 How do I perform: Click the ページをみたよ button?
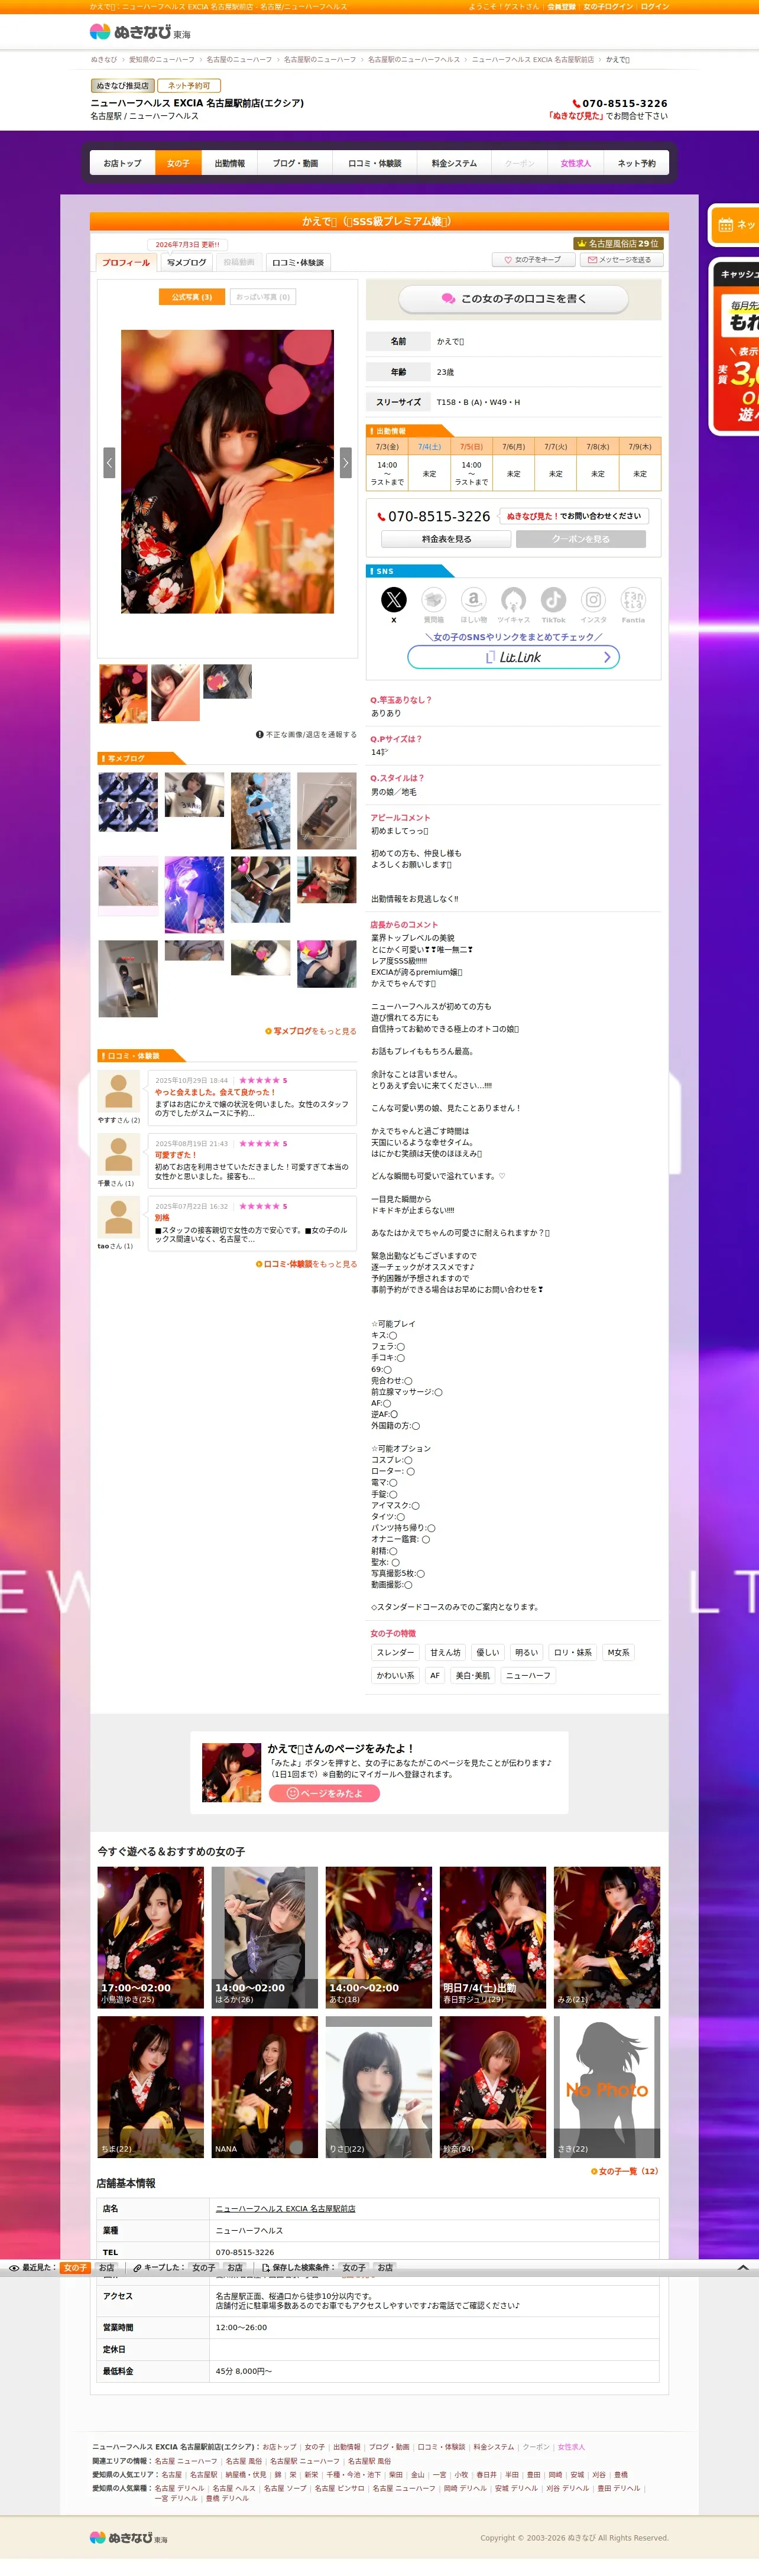[324, 1793]
